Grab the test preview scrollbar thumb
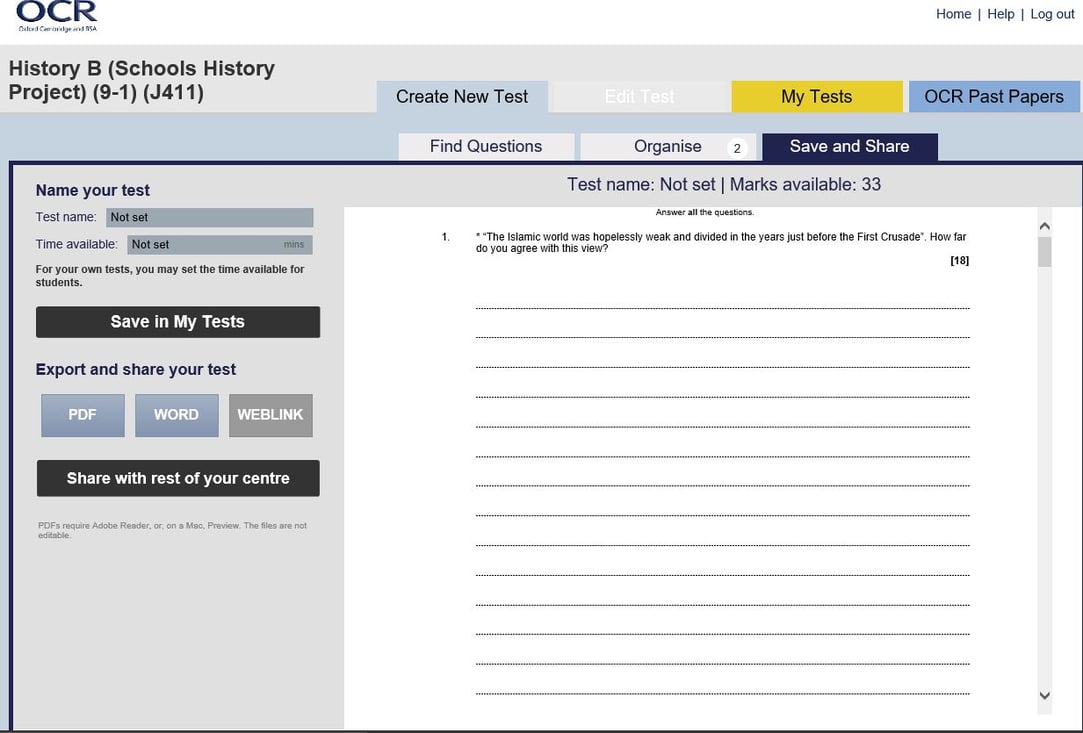 click(1045, 252)
